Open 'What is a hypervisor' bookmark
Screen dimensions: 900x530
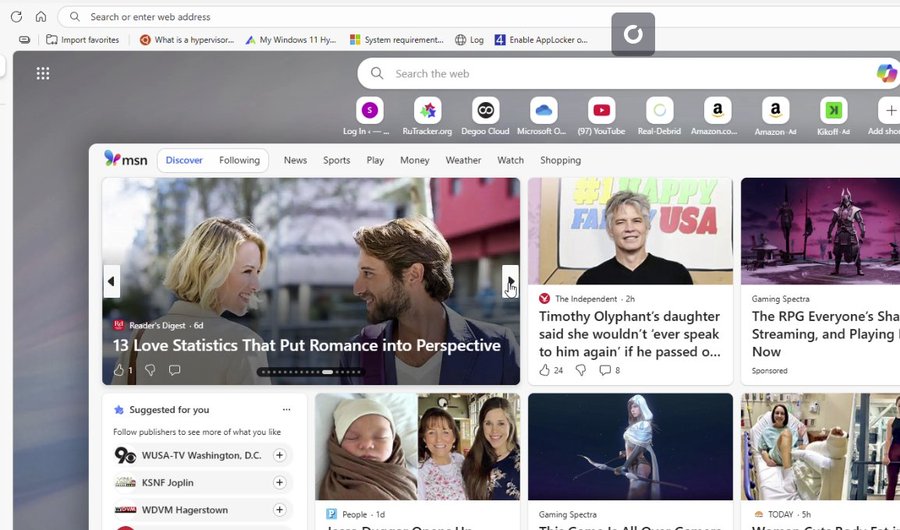187,40
